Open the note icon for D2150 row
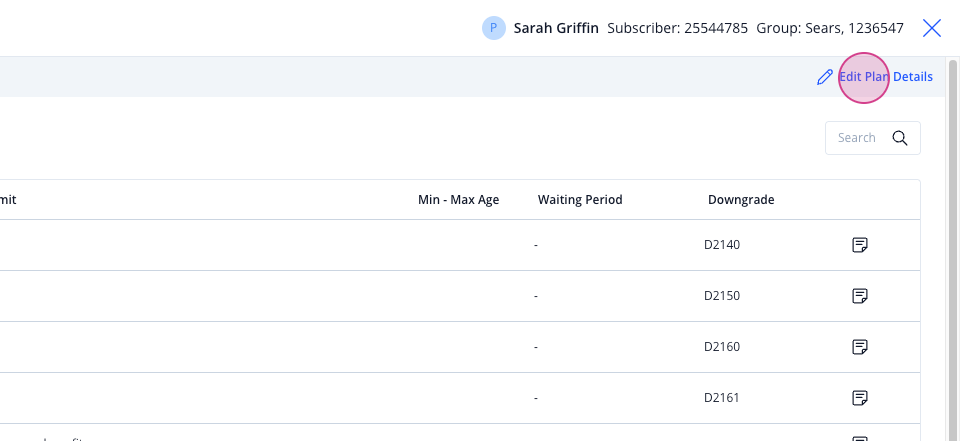 click(x=860, y=296)
